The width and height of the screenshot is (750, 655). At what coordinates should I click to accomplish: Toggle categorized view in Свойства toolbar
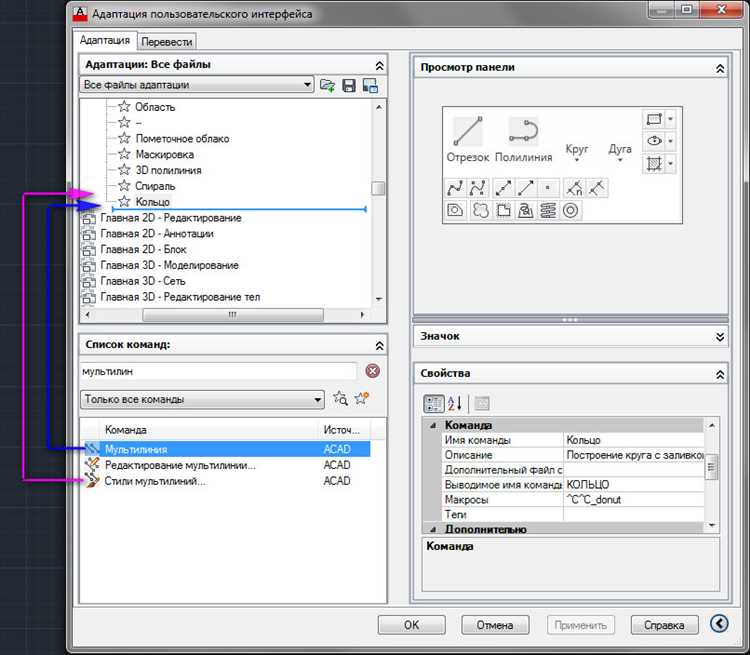coord(434,403)
